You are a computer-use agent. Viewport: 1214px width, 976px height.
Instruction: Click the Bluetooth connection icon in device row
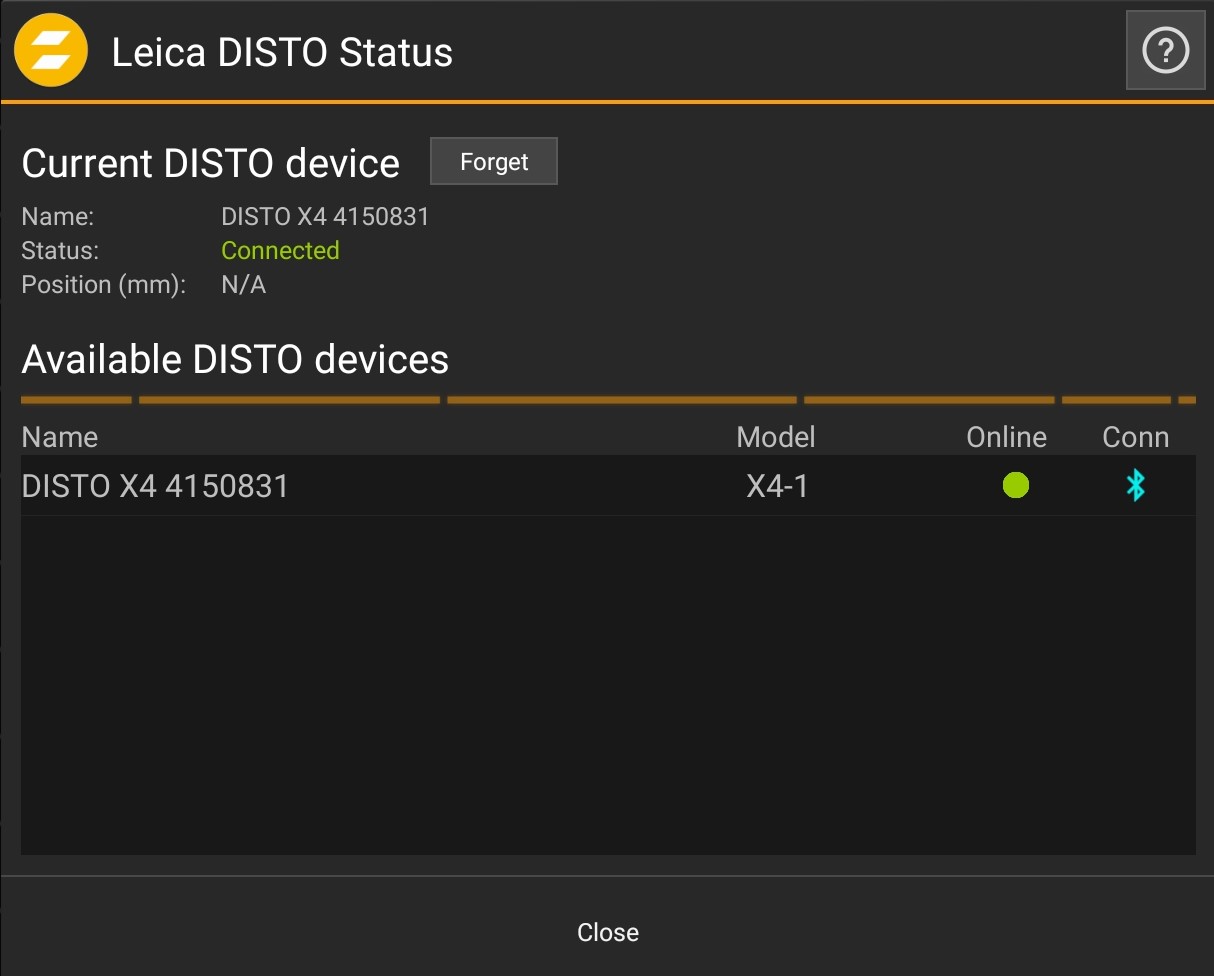[1135, 486]
